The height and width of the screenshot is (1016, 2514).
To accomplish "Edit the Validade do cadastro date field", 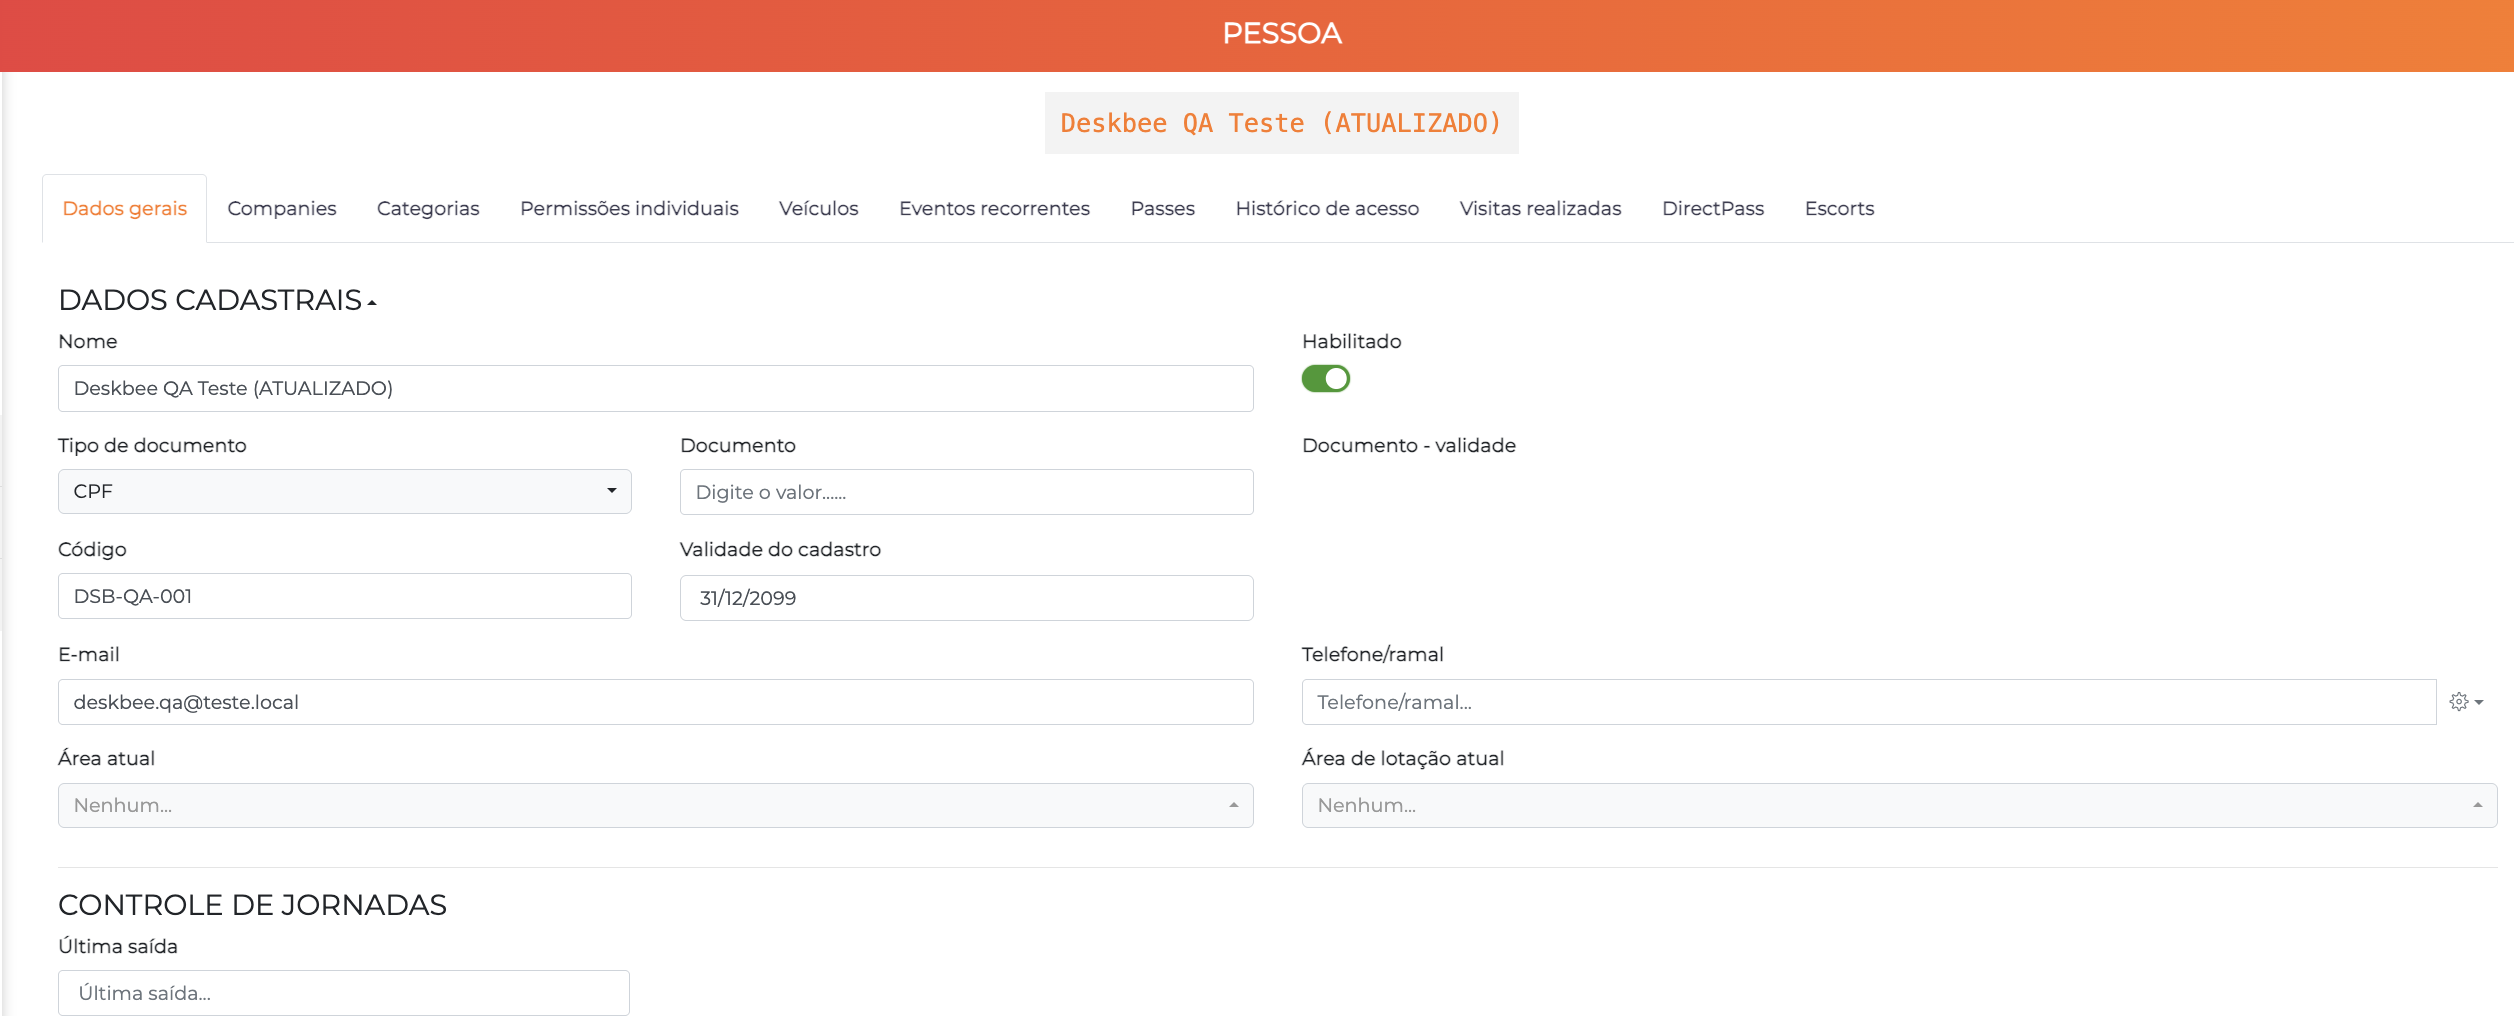I will [967, 598].
